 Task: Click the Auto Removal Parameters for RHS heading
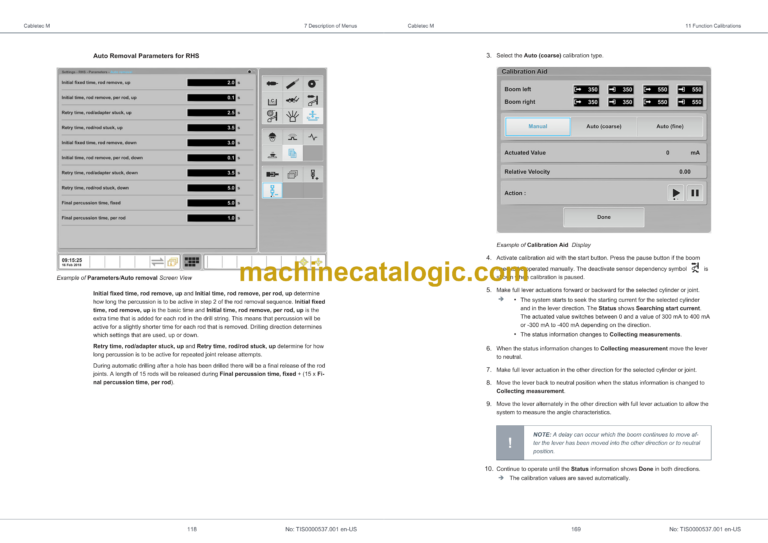146,56
